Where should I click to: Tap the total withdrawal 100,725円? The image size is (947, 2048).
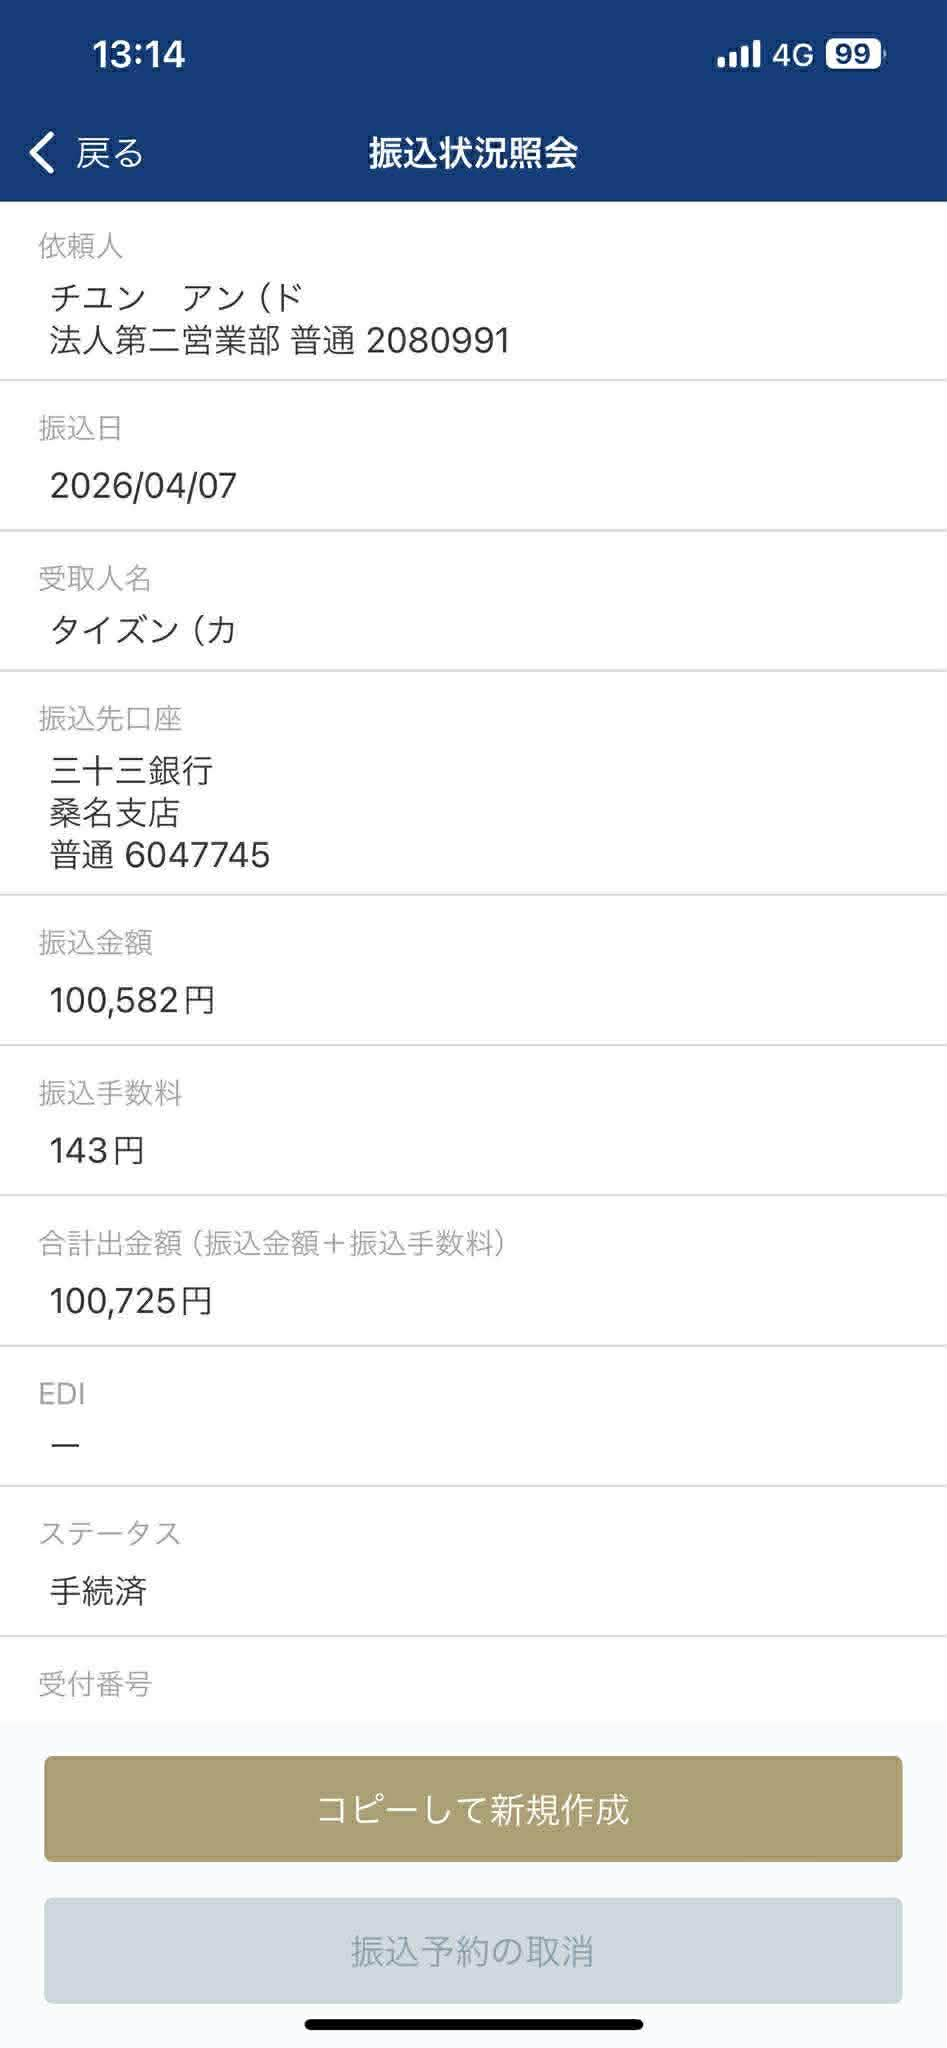point(131,1300)
